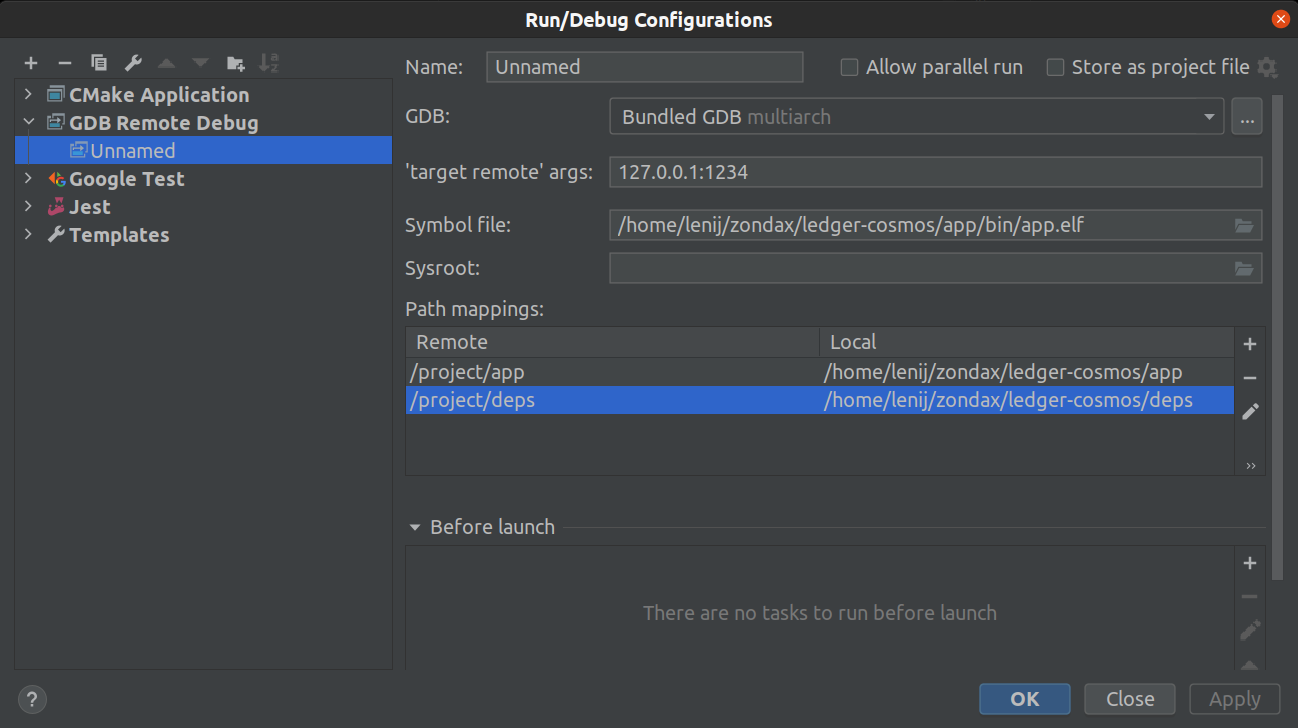Edit Before launch task pencil icon
Image resolution: width=1298 pixels, height=728 pixels.
(x=1250, y=630)
